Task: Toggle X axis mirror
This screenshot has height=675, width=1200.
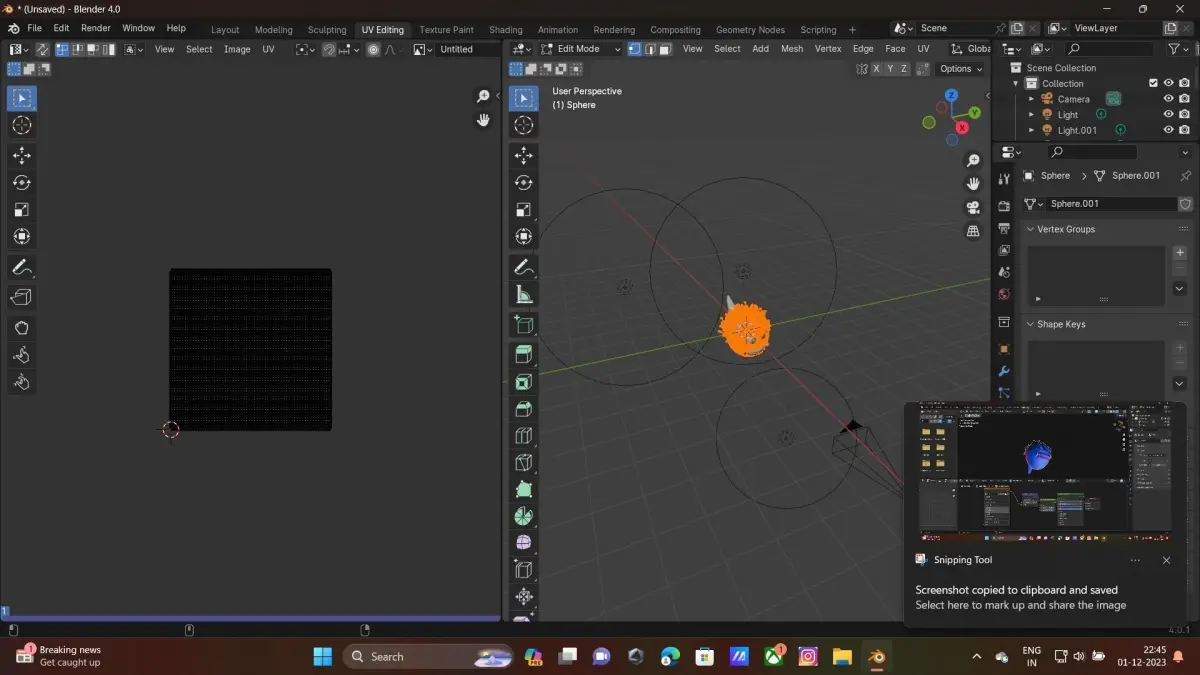Action: (x=877, y=69)
